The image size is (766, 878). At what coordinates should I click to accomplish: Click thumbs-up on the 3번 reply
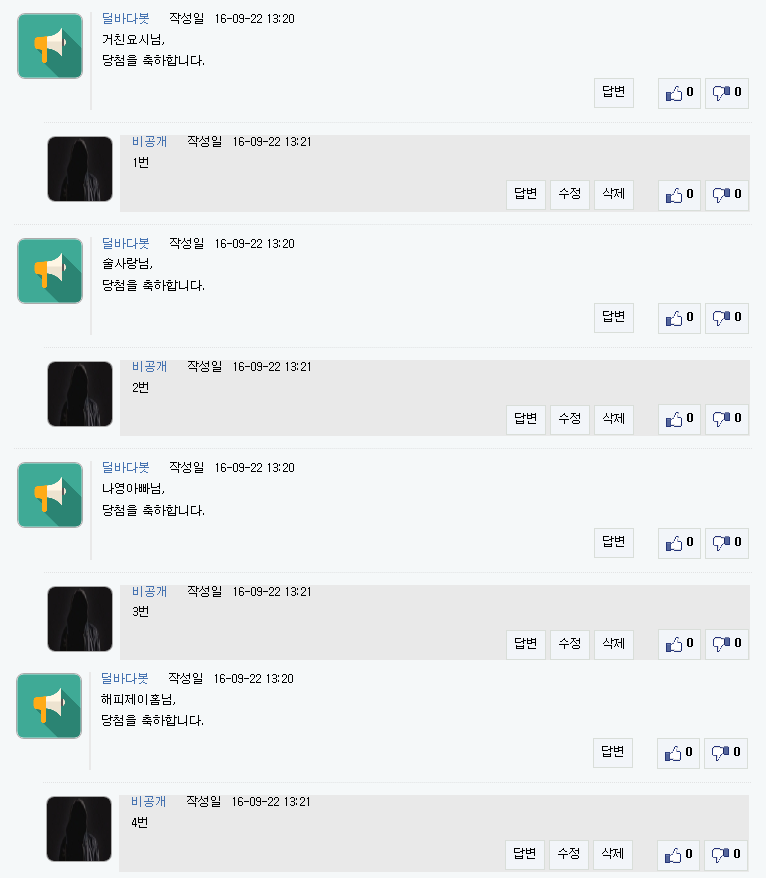tap(679, 644)
